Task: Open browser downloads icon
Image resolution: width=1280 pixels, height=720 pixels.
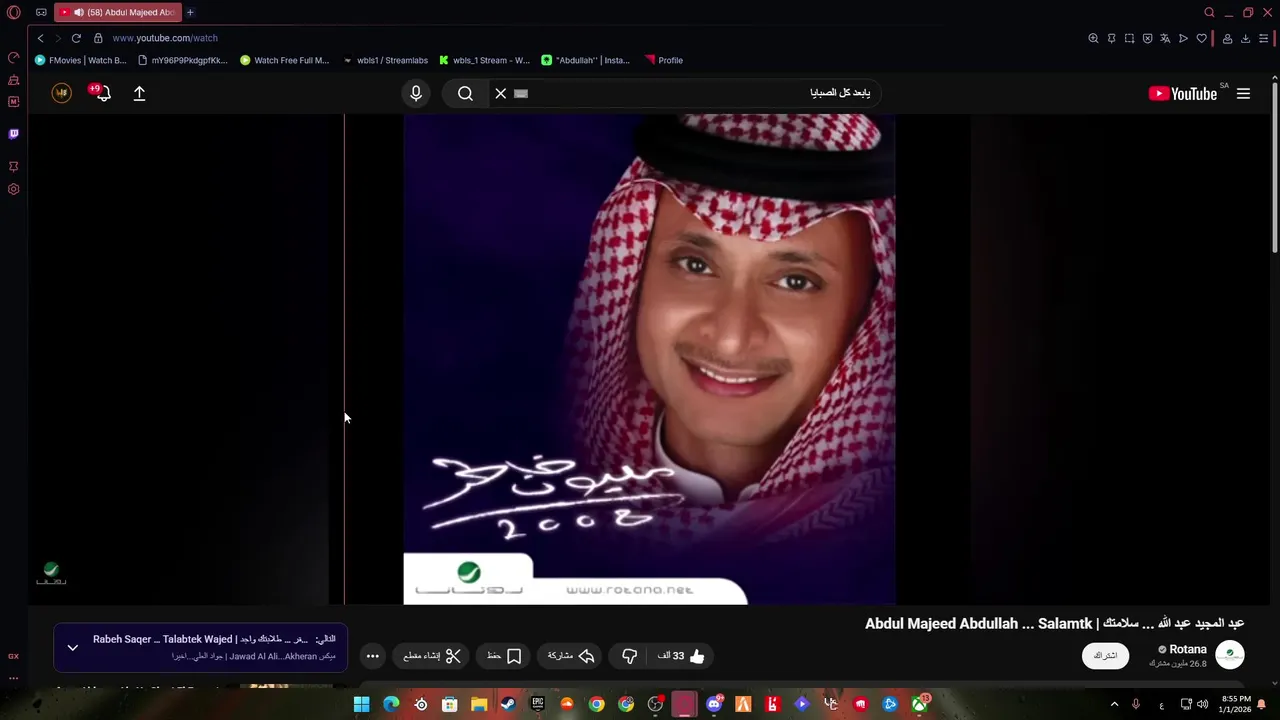Action: (1245, 38)
